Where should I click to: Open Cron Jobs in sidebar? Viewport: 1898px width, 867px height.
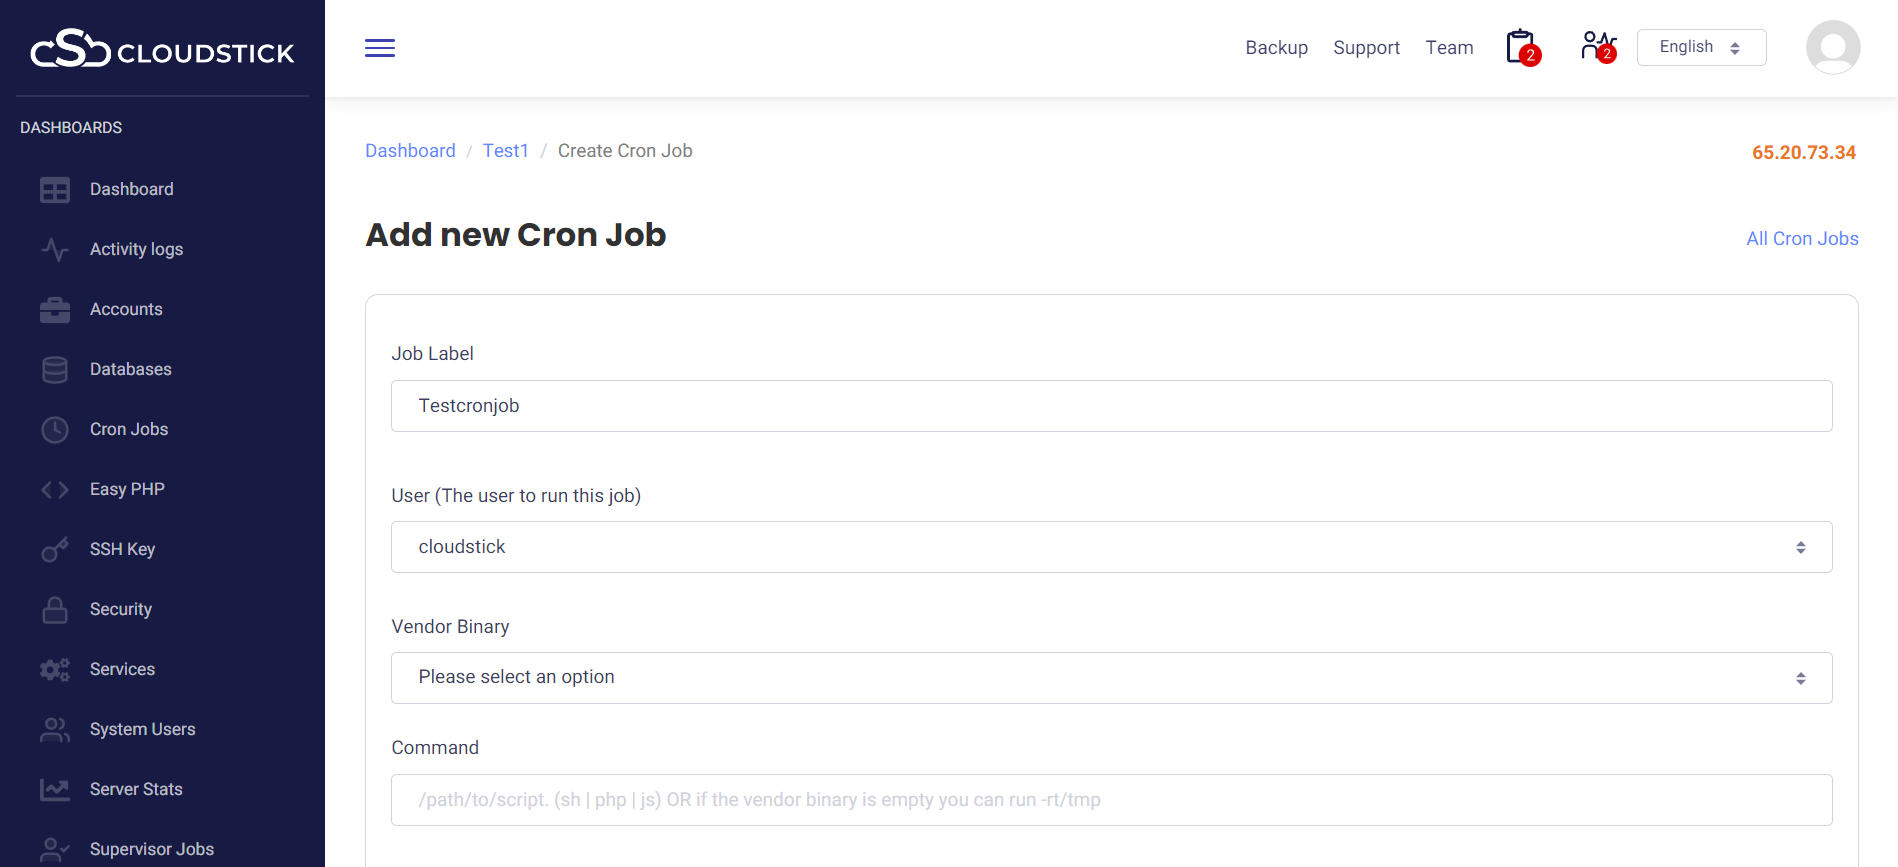tap(129, 429)
